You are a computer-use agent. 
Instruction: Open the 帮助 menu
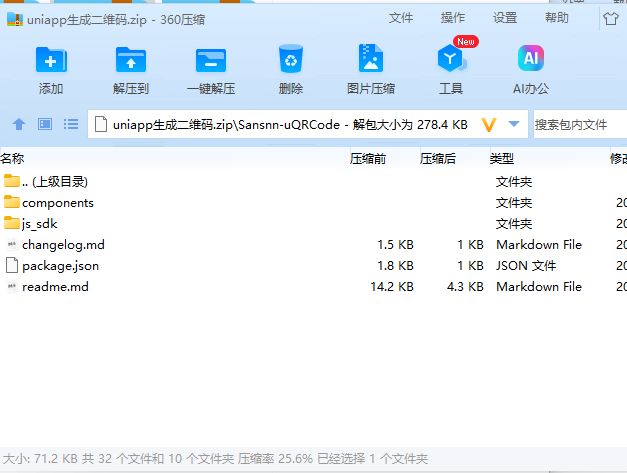point(557,18)
